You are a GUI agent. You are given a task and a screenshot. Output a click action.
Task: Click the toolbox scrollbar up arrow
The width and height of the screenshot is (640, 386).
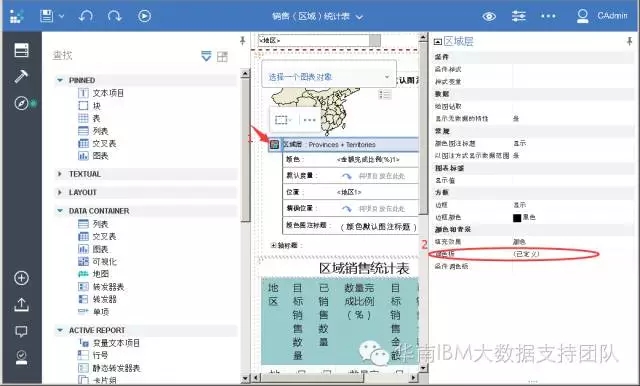pos(245,74)
